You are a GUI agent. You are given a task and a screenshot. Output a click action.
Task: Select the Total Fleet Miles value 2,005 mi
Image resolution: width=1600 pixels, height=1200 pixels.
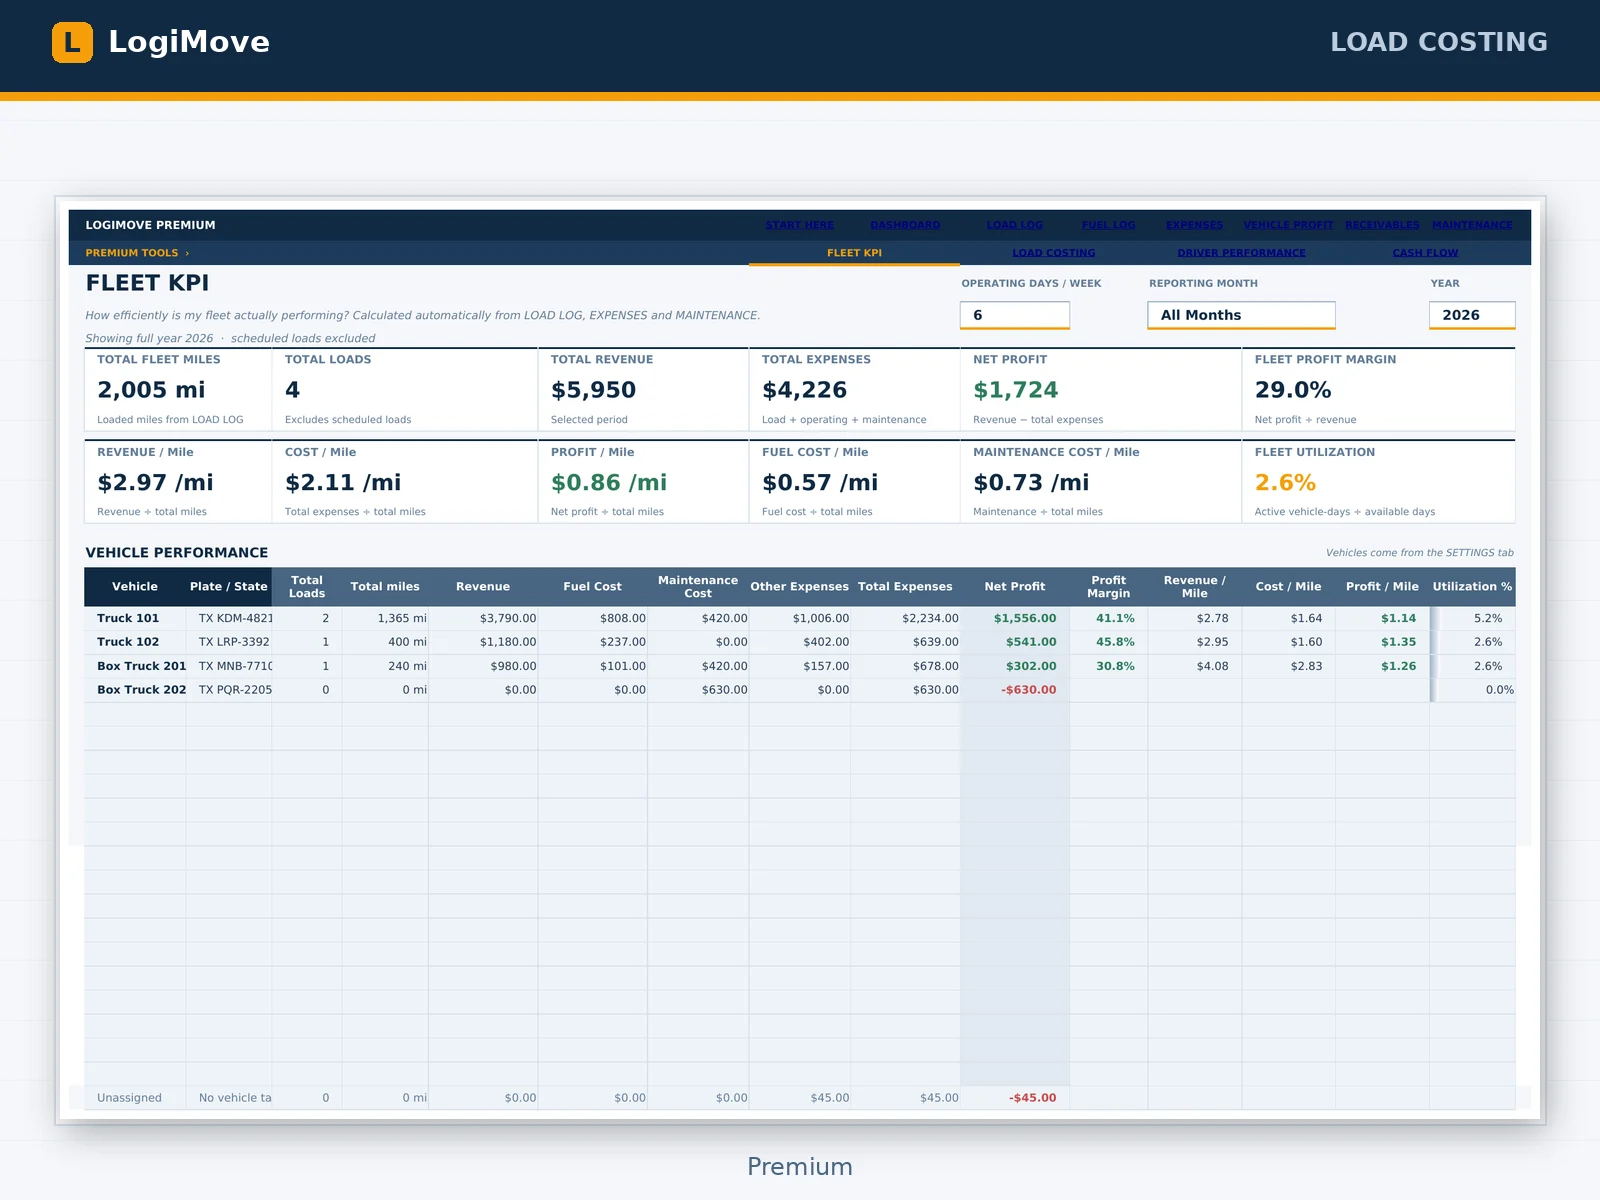click(151, 390)
